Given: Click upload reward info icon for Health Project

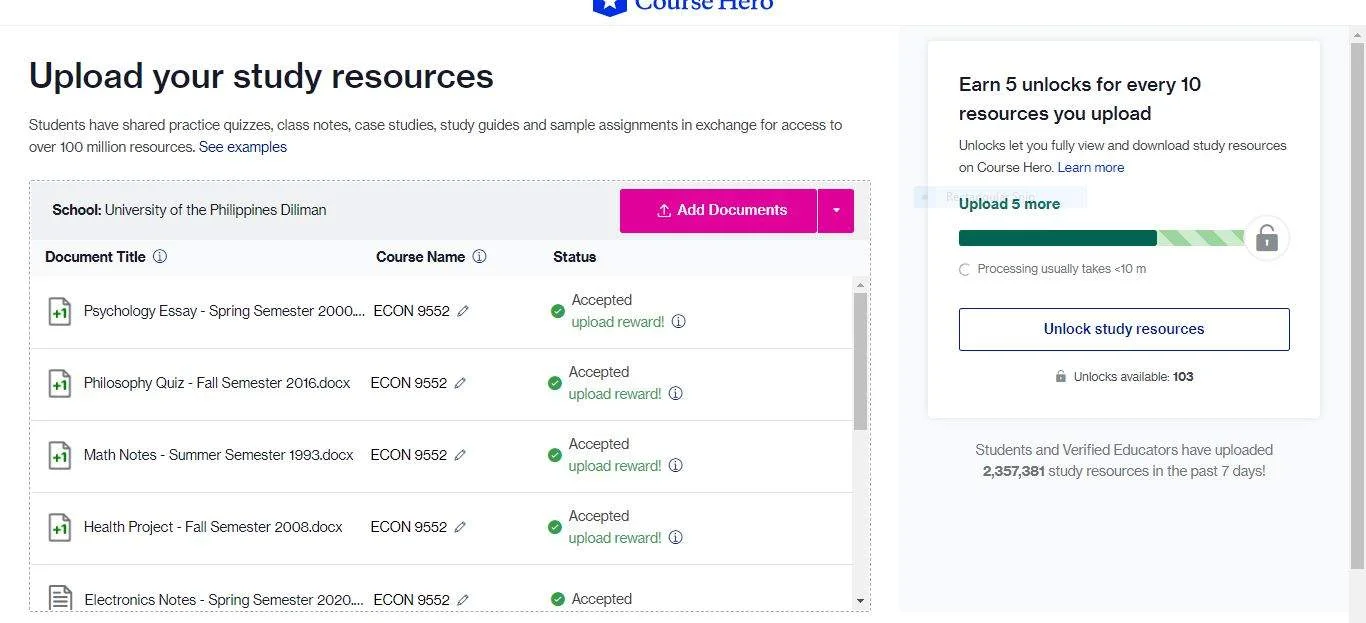Looking at the screenshot, I should coord(675,538).
